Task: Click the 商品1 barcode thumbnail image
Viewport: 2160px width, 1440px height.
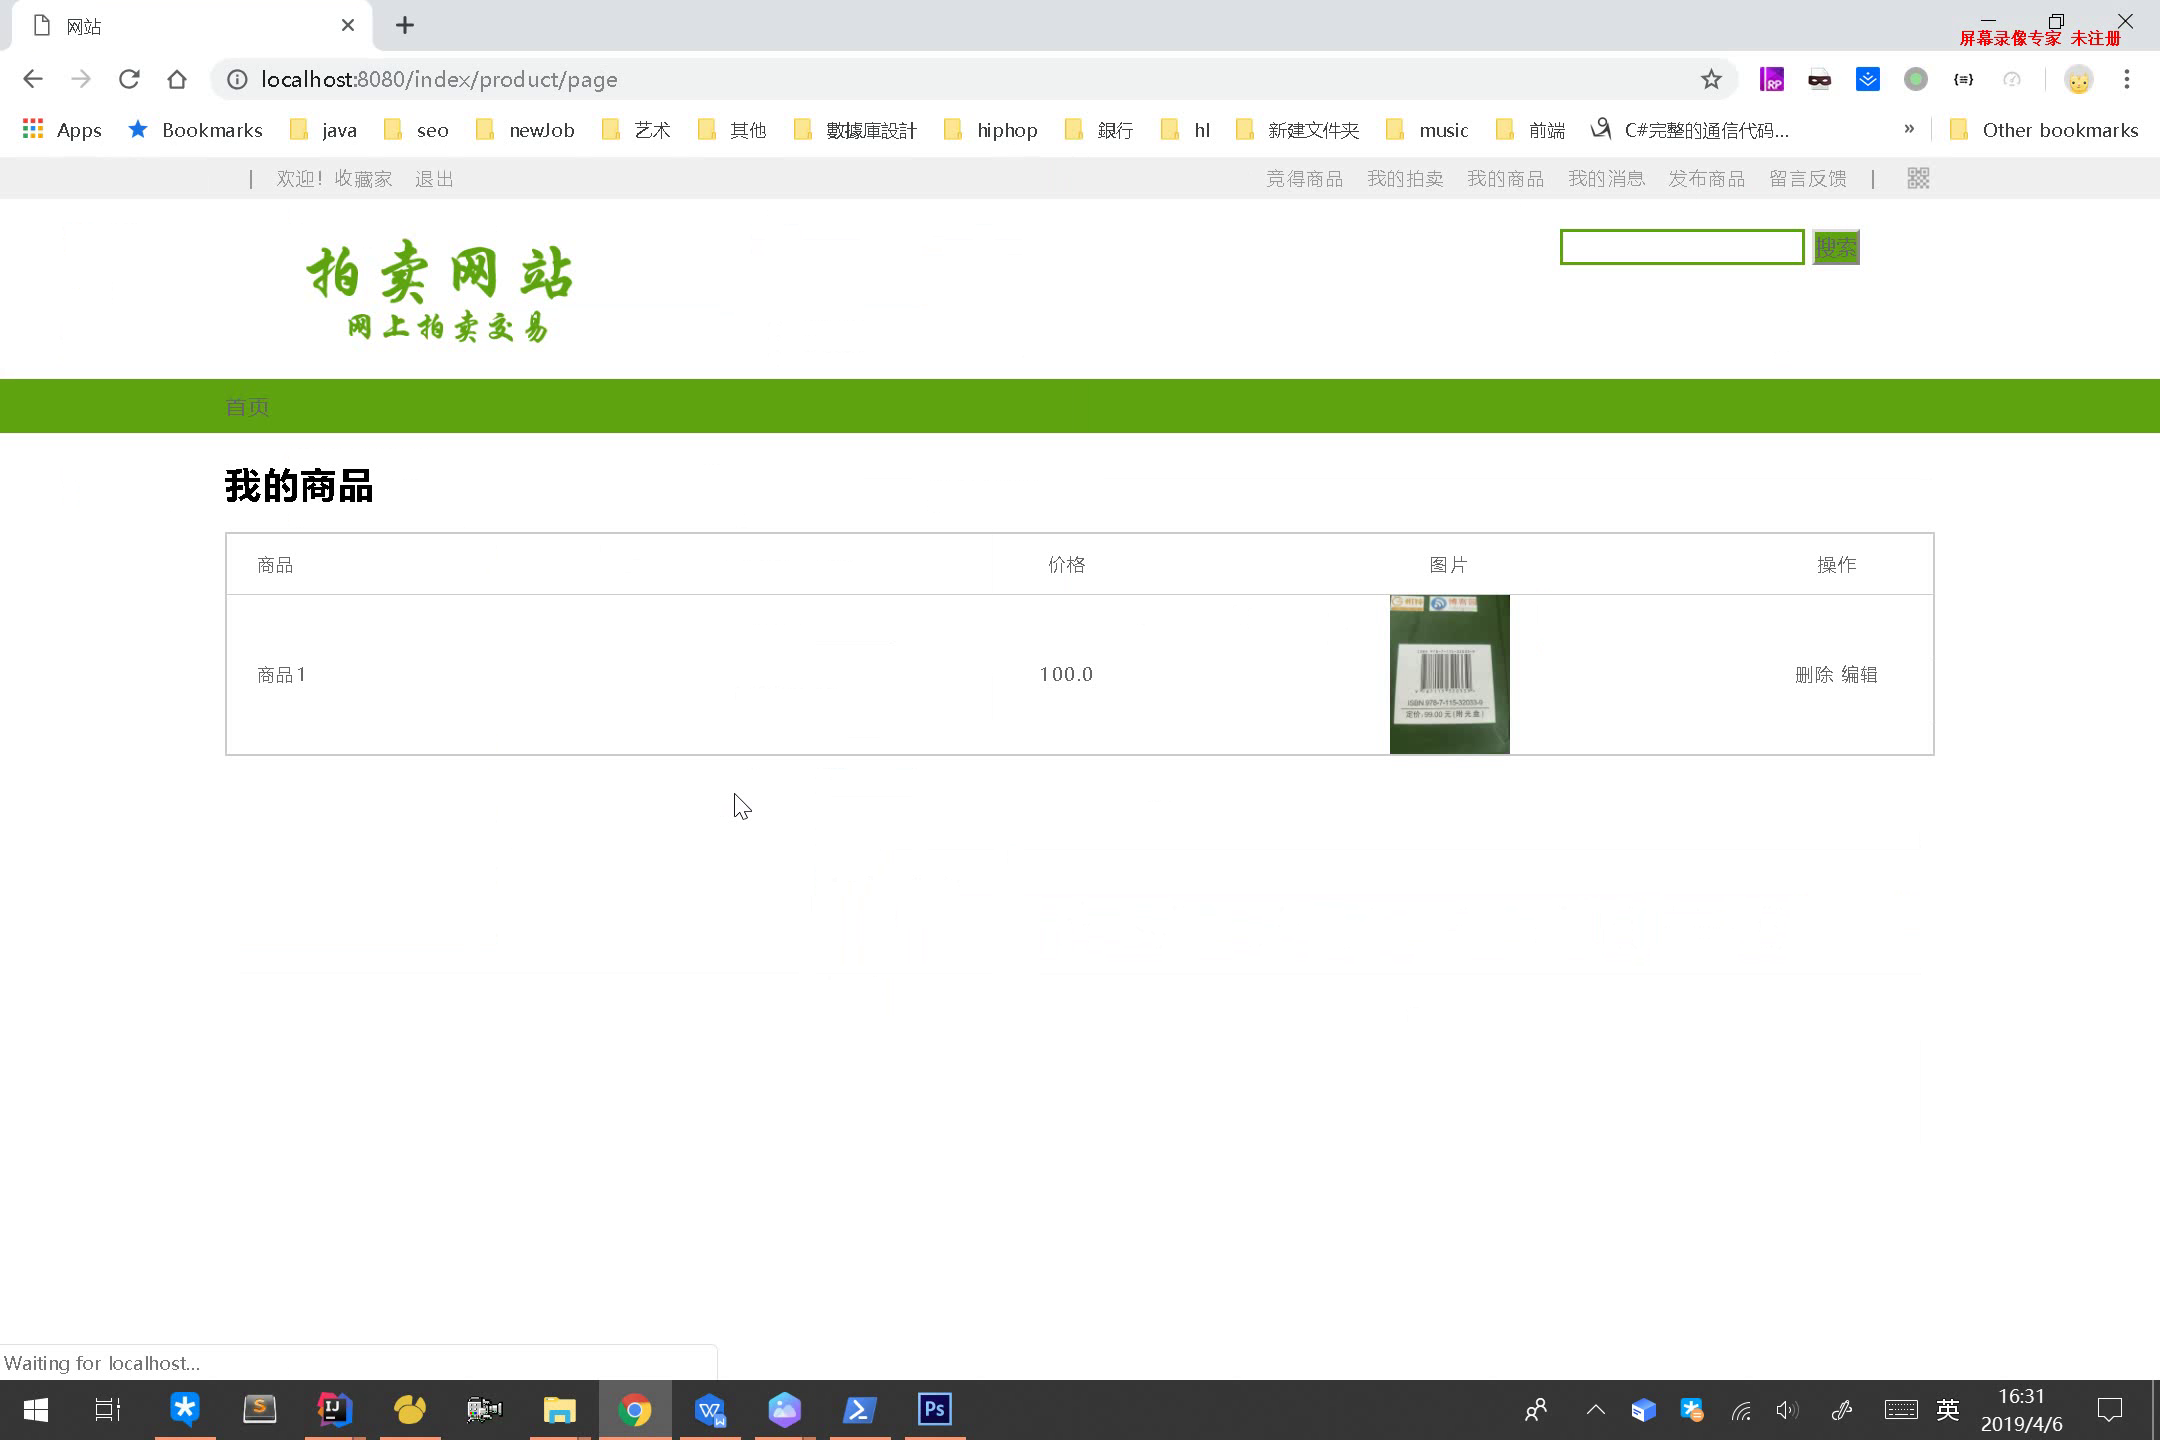Action: pos(1449,674)
